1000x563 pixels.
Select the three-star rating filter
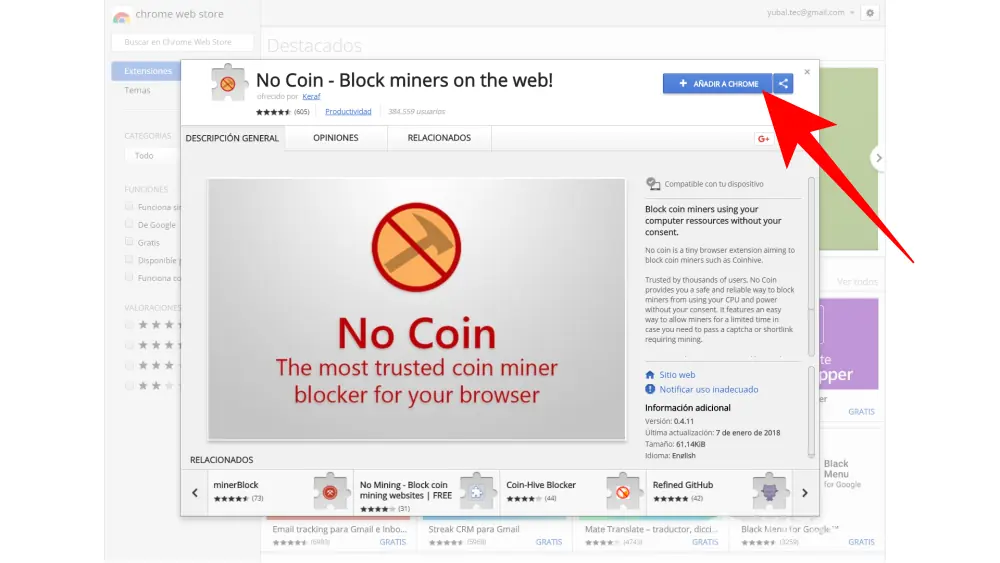pyautogui.click(x=129, y=366)
